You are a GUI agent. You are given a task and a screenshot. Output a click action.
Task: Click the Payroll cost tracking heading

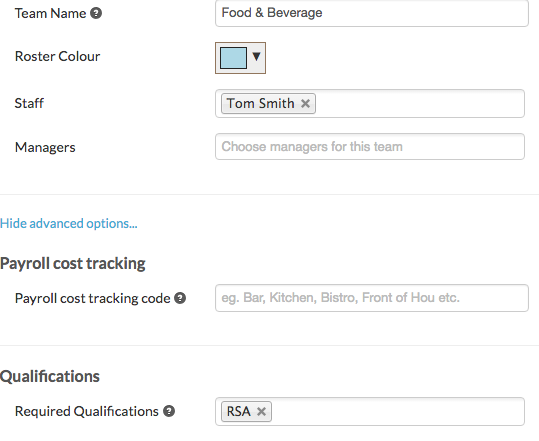(x=73, y=264)
